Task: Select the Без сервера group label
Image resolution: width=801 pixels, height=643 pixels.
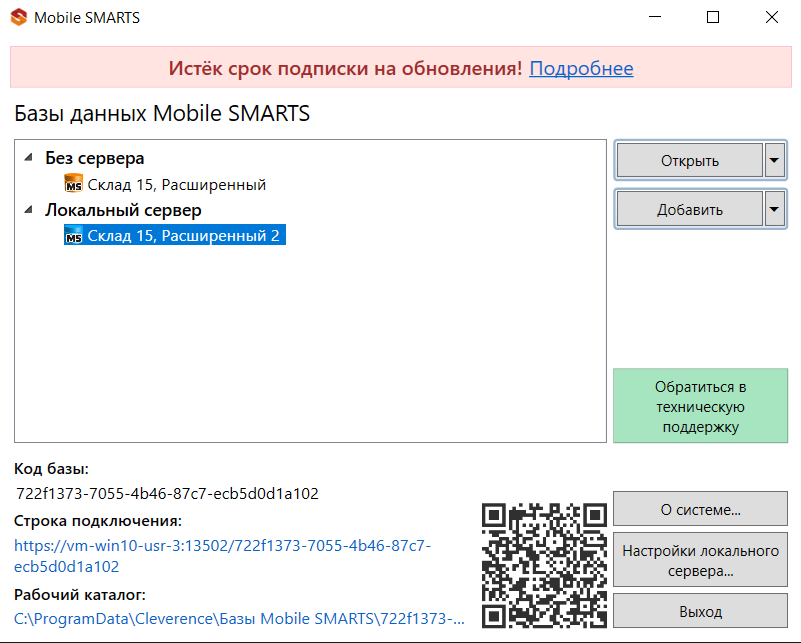Action: pos(95,158)
